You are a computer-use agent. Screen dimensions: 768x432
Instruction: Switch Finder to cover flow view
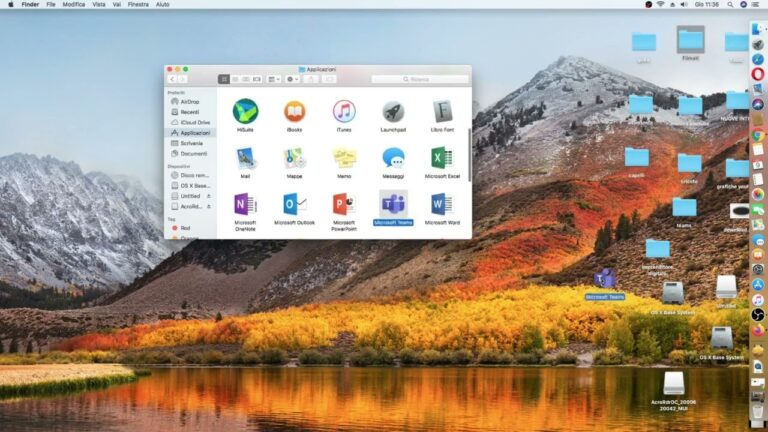[x=257, y=79]
